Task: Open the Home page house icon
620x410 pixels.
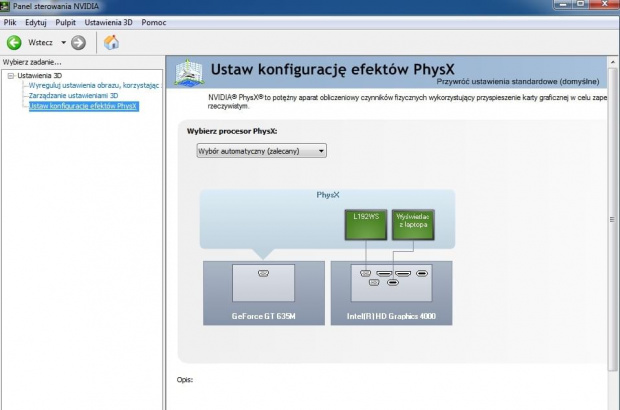Action: pyautogui.click(x=111, y=42)
